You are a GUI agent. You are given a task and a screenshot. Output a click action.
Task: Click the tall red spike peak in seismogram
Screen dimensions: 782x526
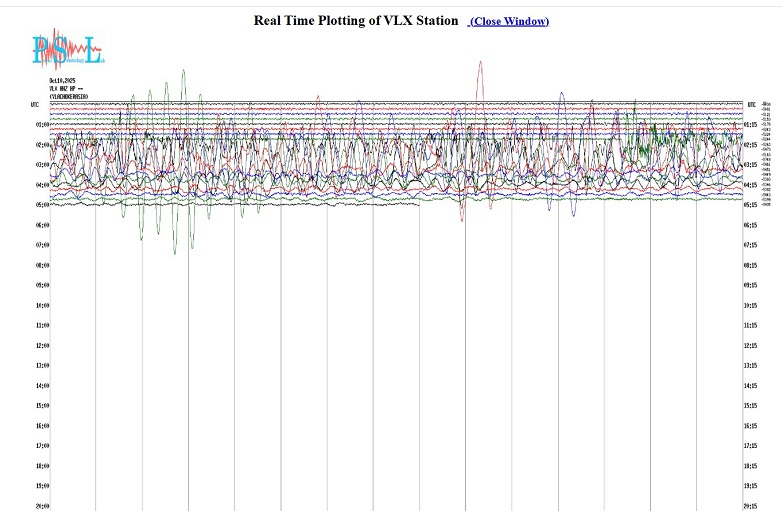pos(481,64)
